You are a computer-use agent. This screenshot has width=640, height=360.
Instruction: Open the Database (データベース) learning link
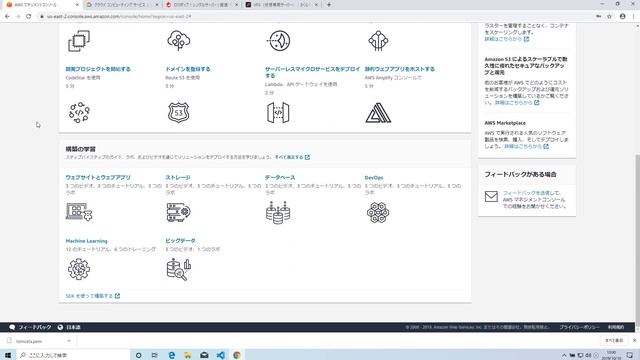280,178
